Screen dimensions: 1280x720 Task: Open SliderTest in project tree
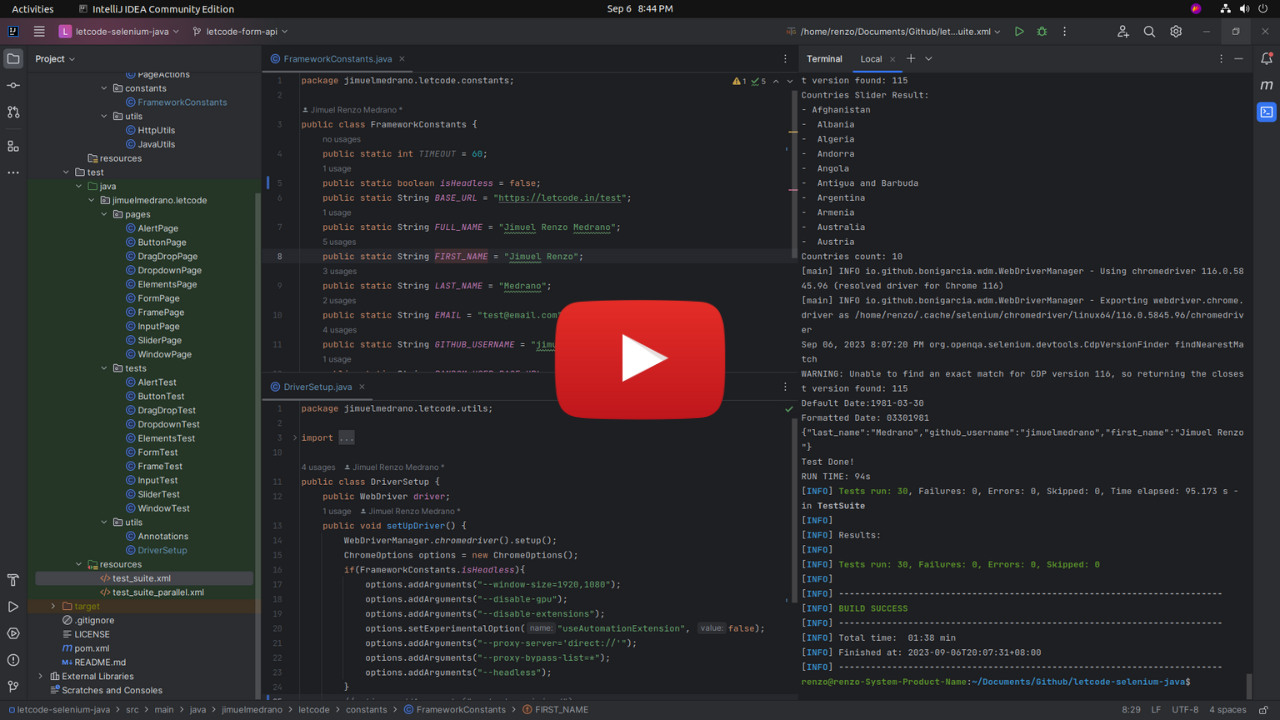coord(158,494)
